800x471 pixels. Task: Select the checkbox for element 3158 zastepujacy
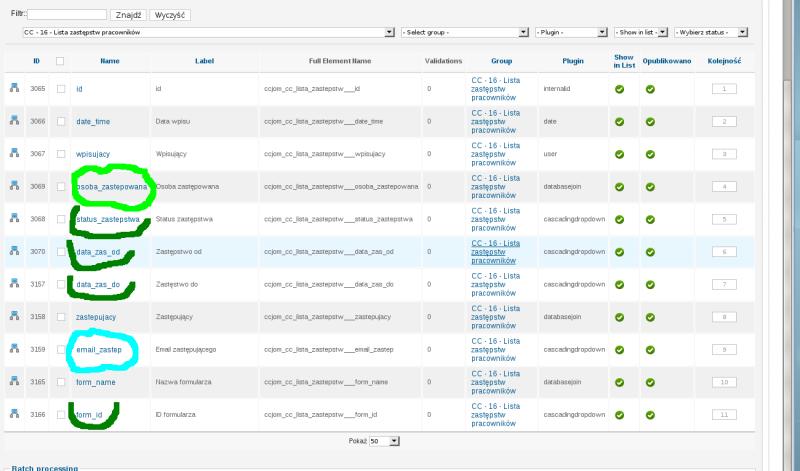point(60,316)
